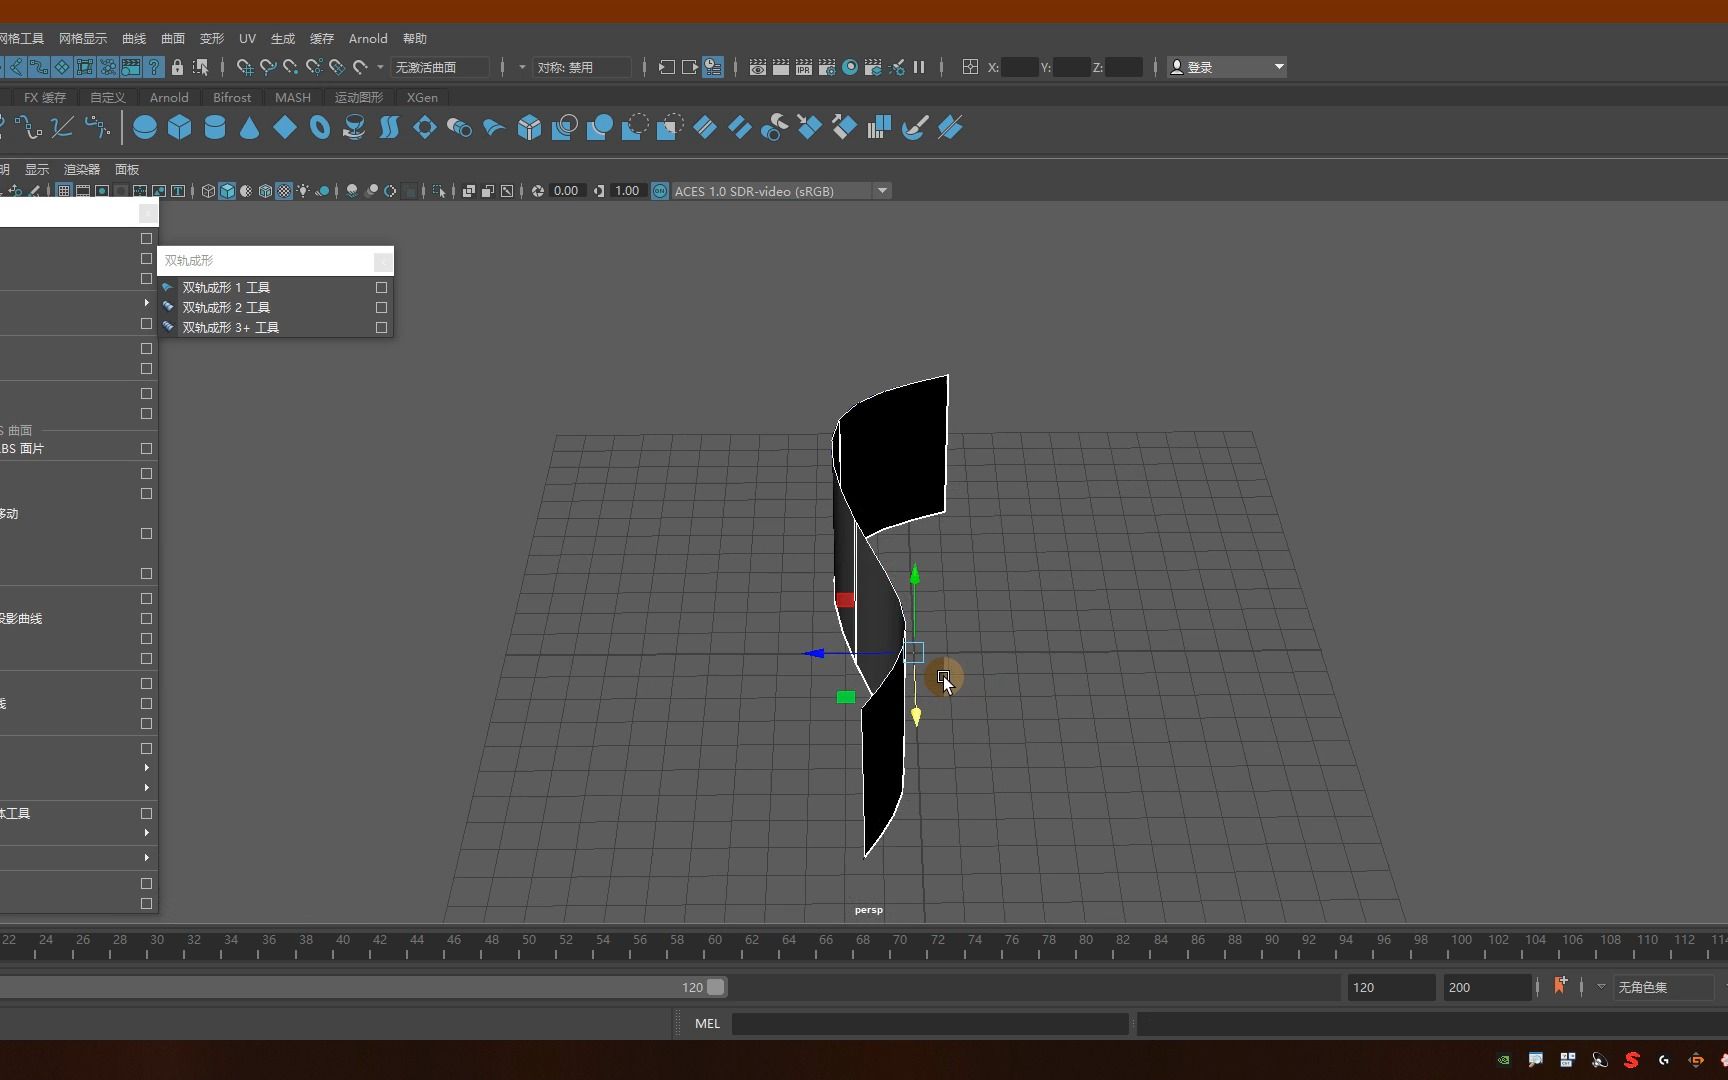The image size is (1728, 1080).
Task: Select 双轨成形 2 工具 menu entry
Action: (226, 307)
